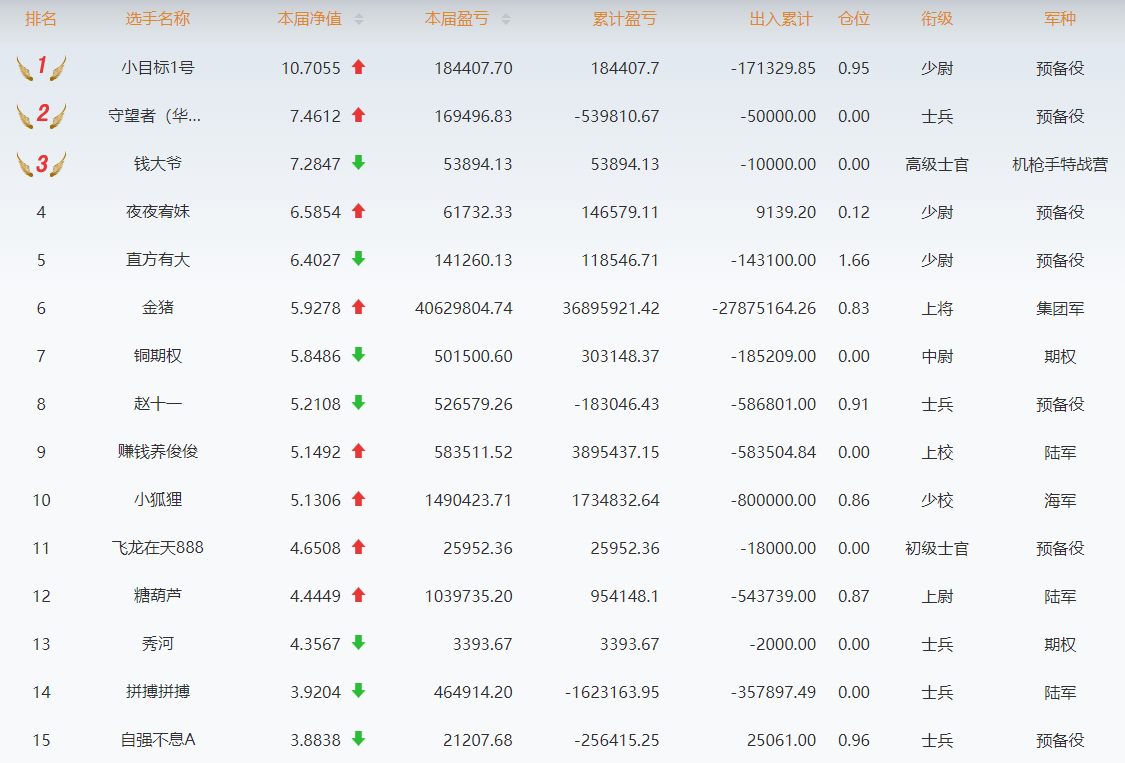Select player name 拼搏拼搏

coord(158,692)
